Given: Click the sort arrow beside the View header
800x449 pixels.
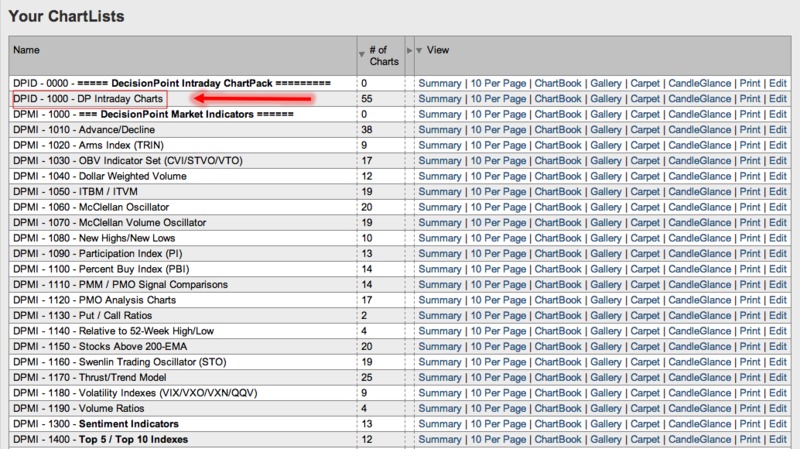Looking at the screenshot, I should click(x=419, y=51).
